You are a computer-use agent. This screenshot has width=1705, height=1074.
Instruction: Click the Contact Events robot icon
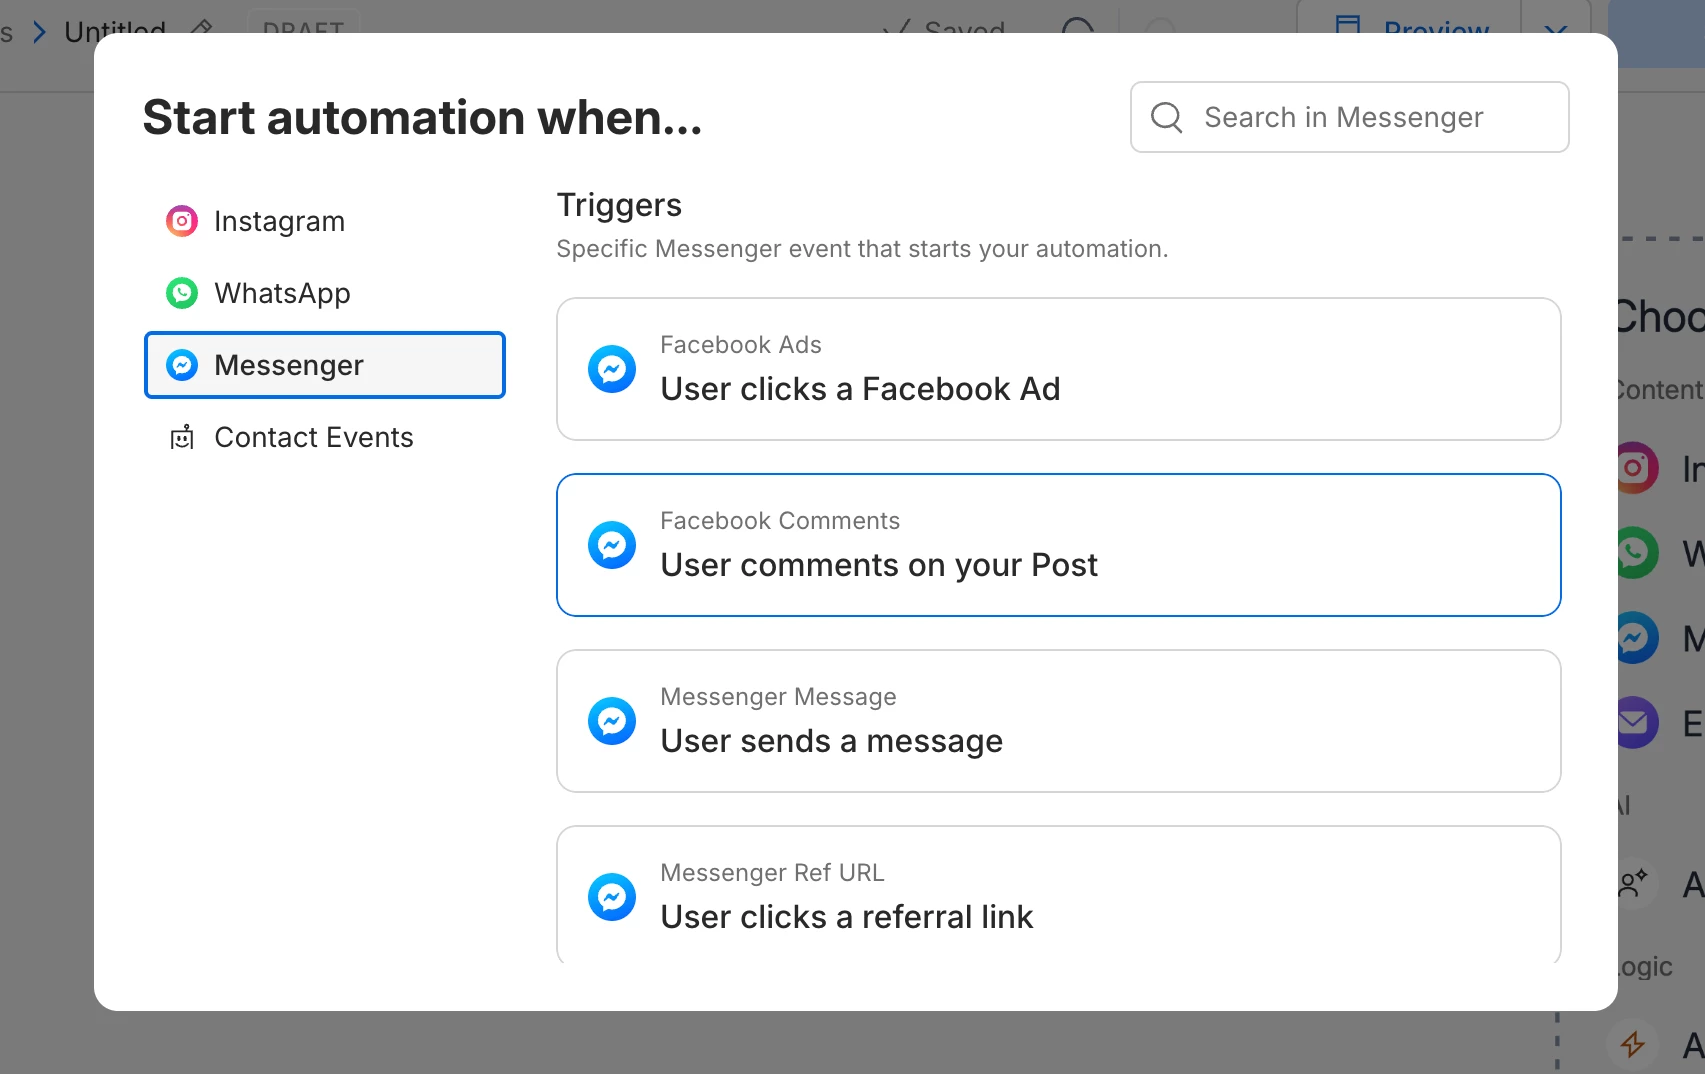click(182, 437)
